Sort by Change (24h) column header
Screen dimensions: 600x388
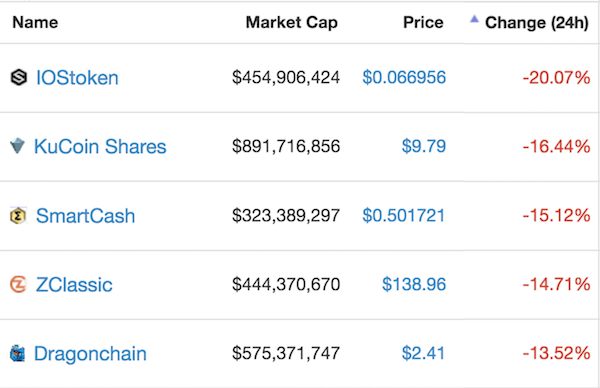536,23
